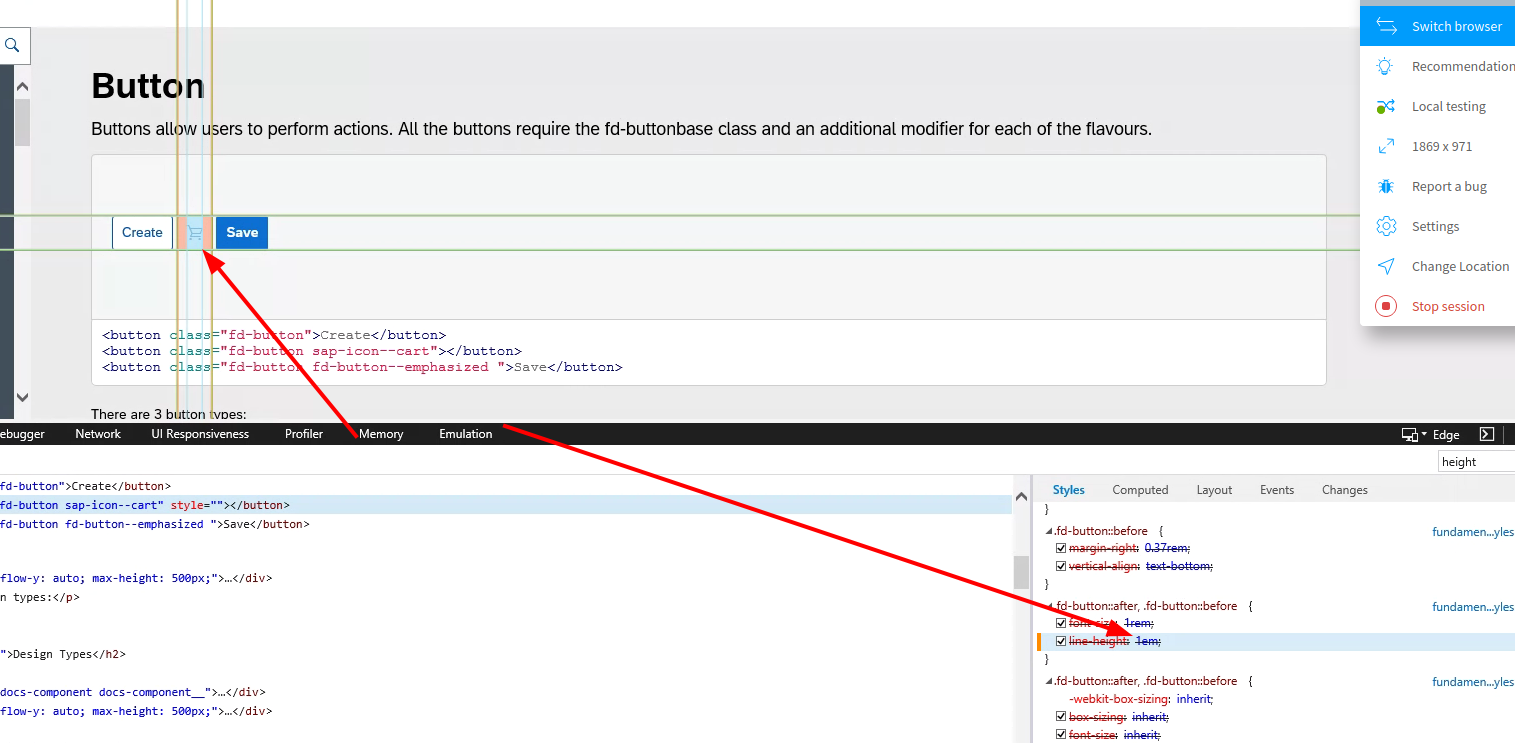Click the Report a bug icon
The height and width of the screenshot is (743, 1515).
(1386, 186)
